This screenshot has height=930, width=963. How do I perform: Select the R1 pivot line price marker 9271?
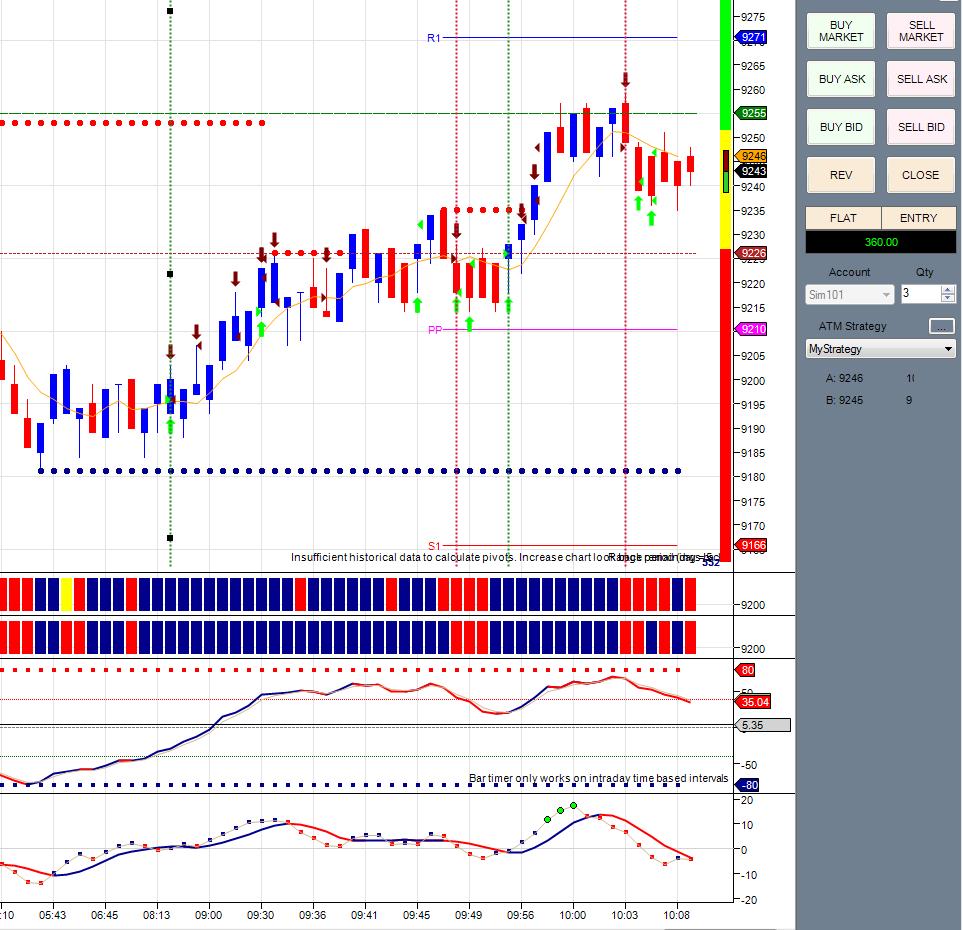(x=752, y=37)
